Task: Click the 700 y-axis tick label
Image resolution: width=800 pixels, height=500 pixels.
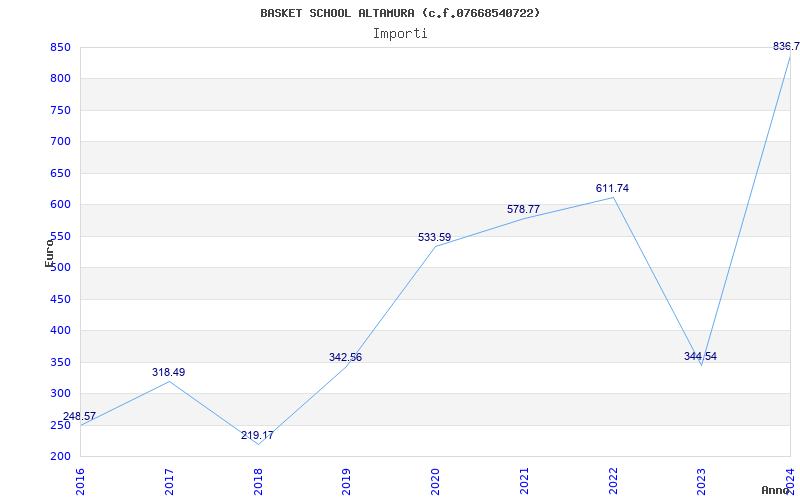Action: [x=60, y=142]
